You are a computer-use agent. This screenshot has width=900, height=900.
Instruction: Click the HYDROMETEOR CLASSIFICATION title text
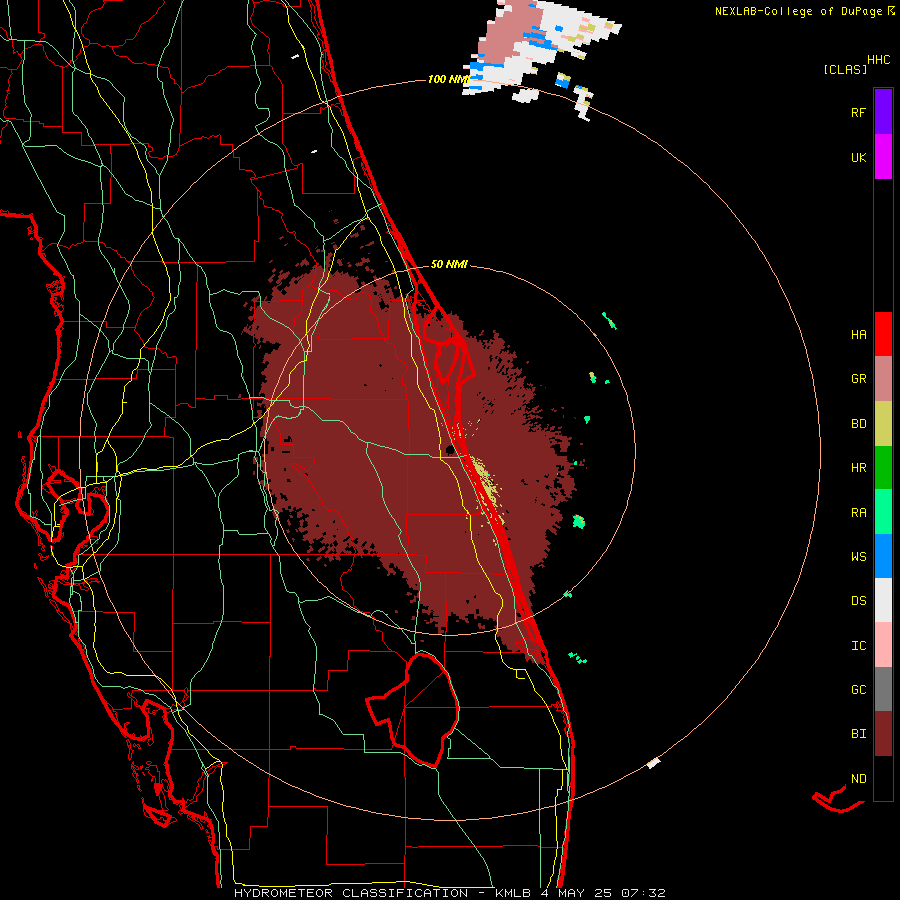351,893
